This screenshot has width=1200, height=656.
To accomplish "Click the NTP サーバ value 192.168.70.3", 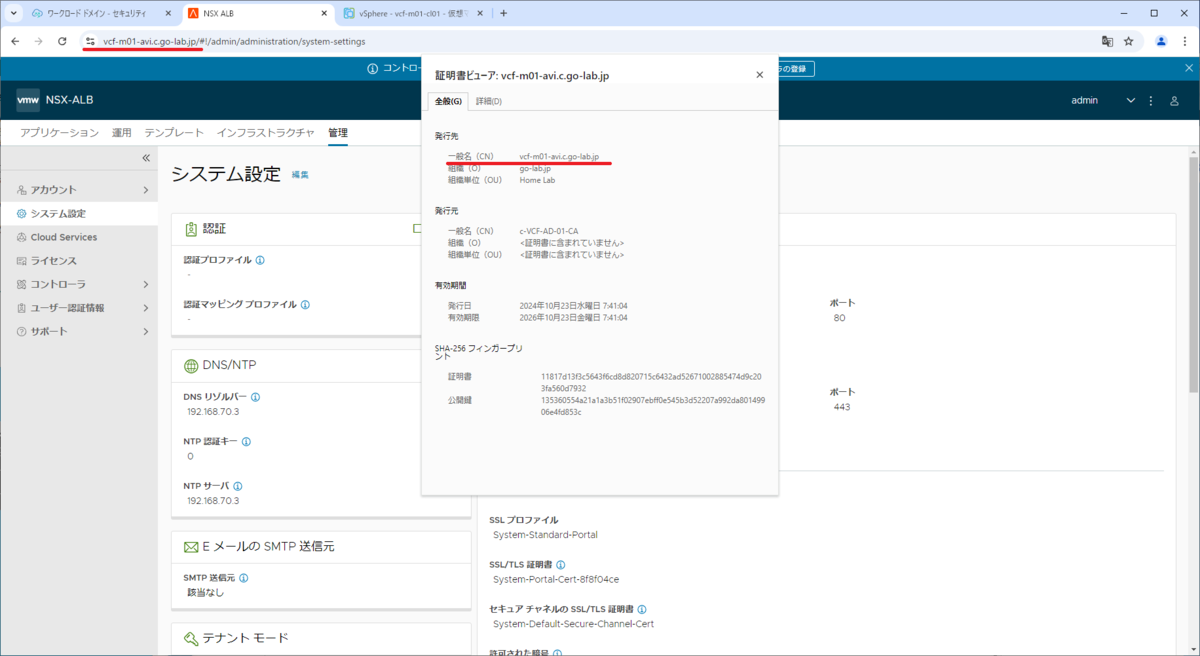I will [x=213, y=500].
